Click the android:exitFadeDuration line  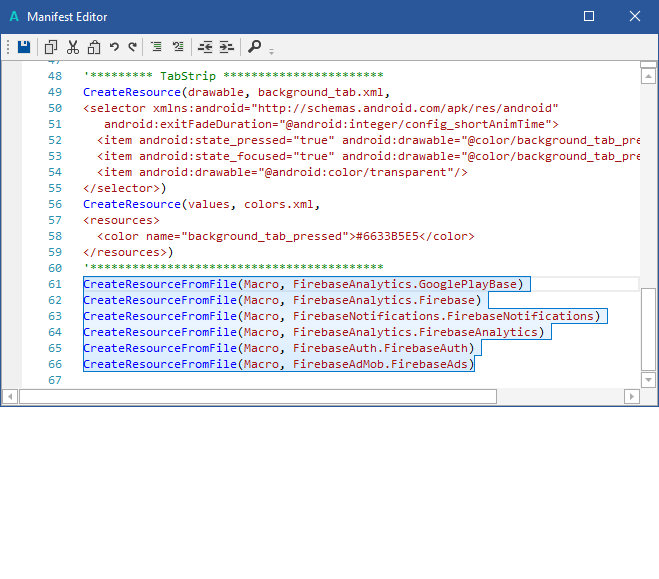coord(331,124)
